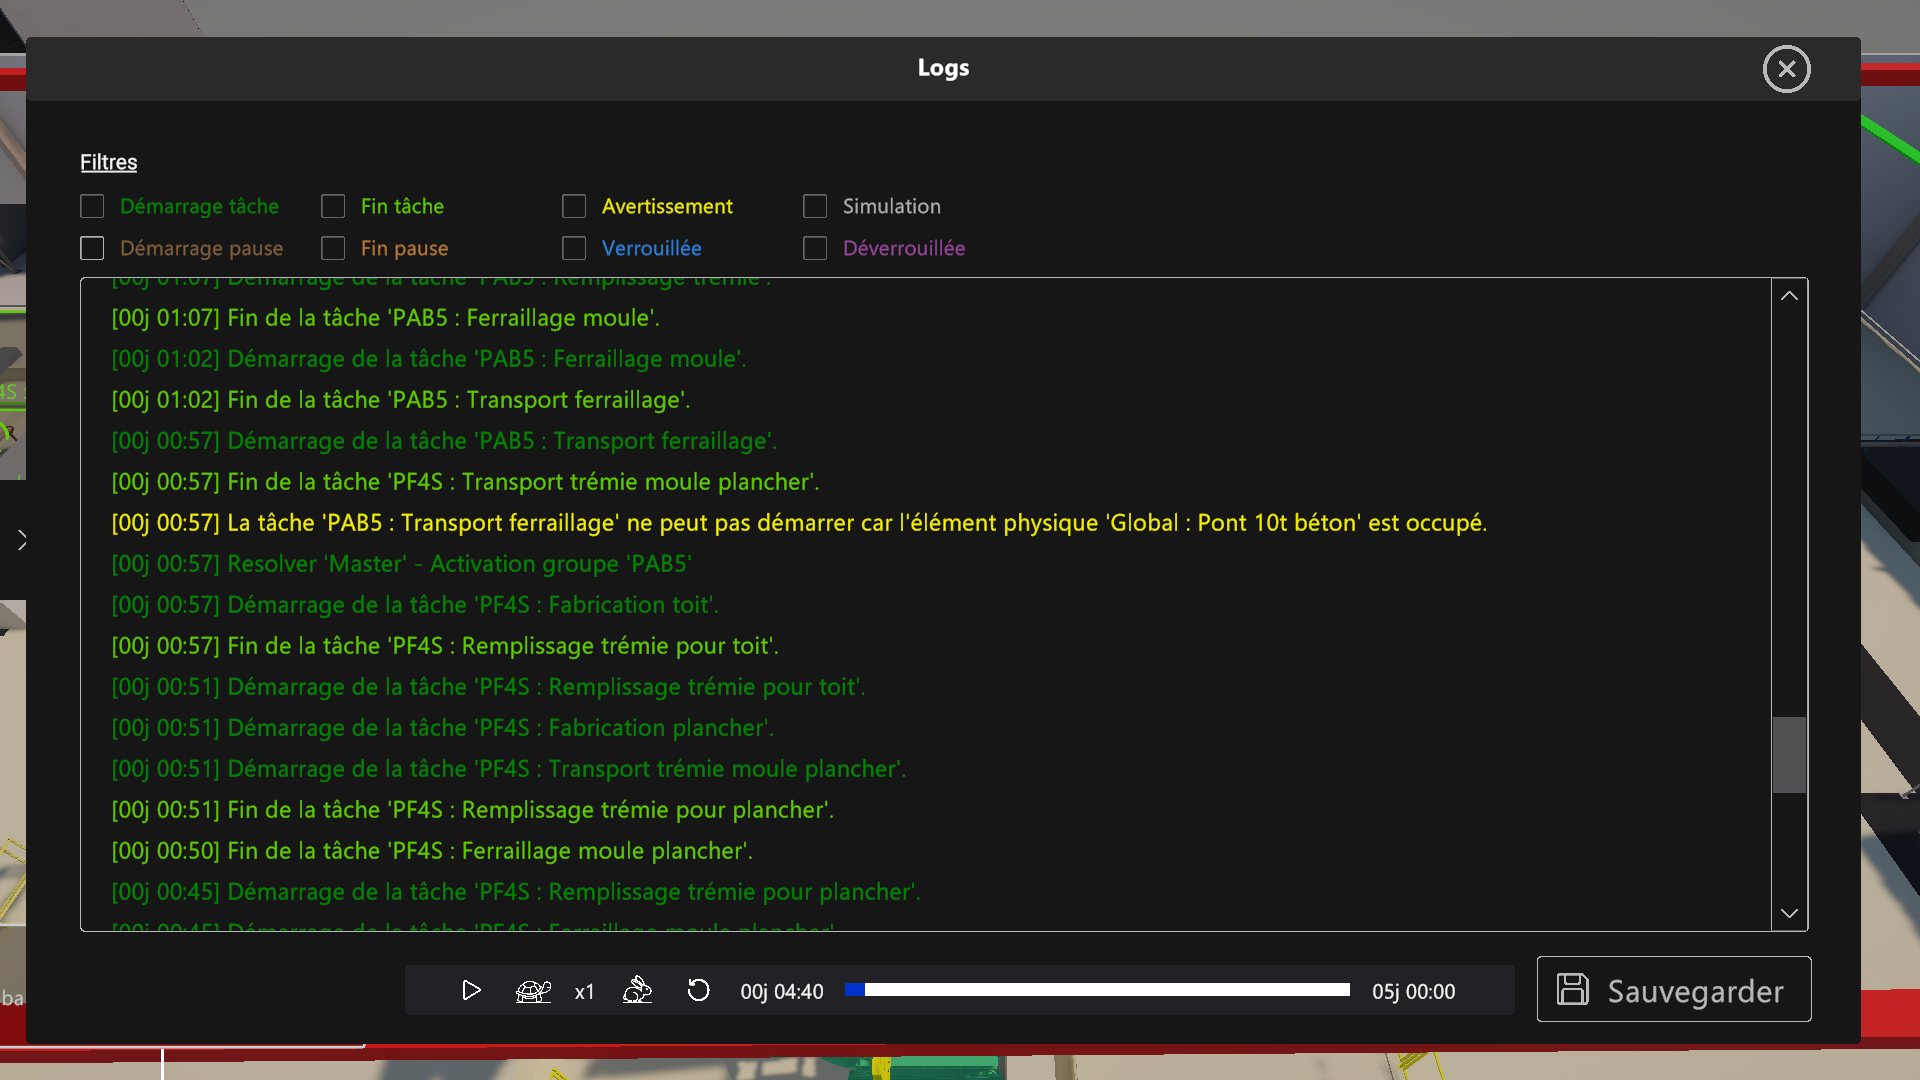This screenshot has height=1080, width=1920.
Task: Click the restart simulation circular arrow
Action: [698, 991]
